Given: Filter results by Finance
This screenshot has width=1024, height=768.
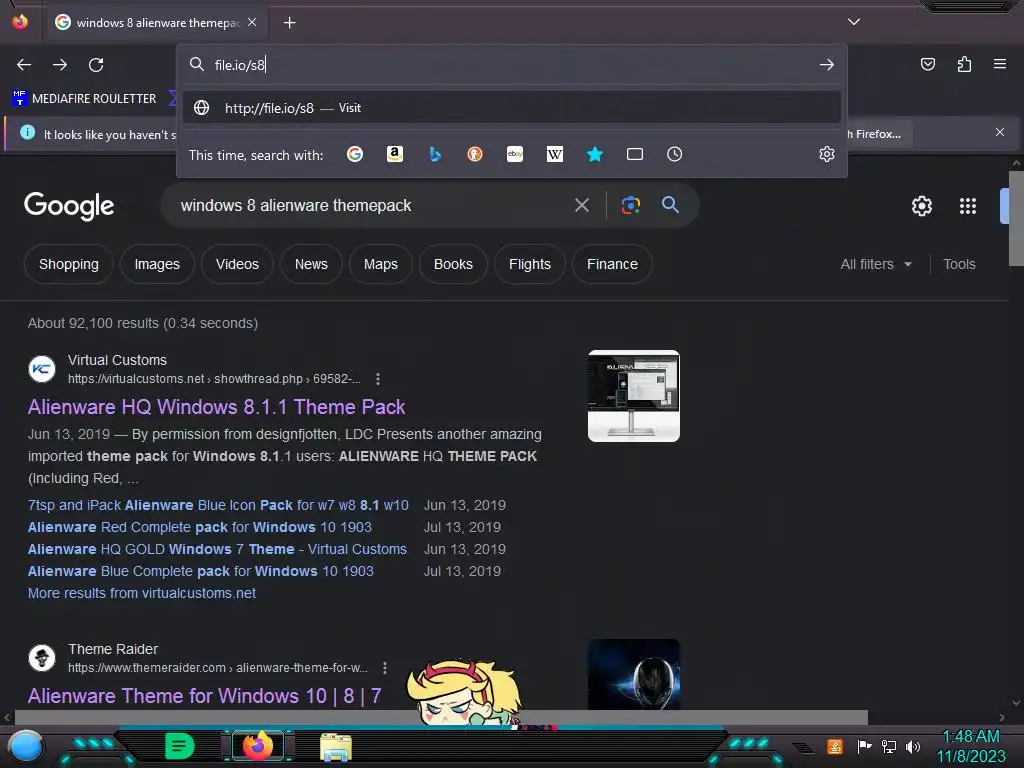Looking at the screenshot, I should pyautogui.click(x=612, y=264).
